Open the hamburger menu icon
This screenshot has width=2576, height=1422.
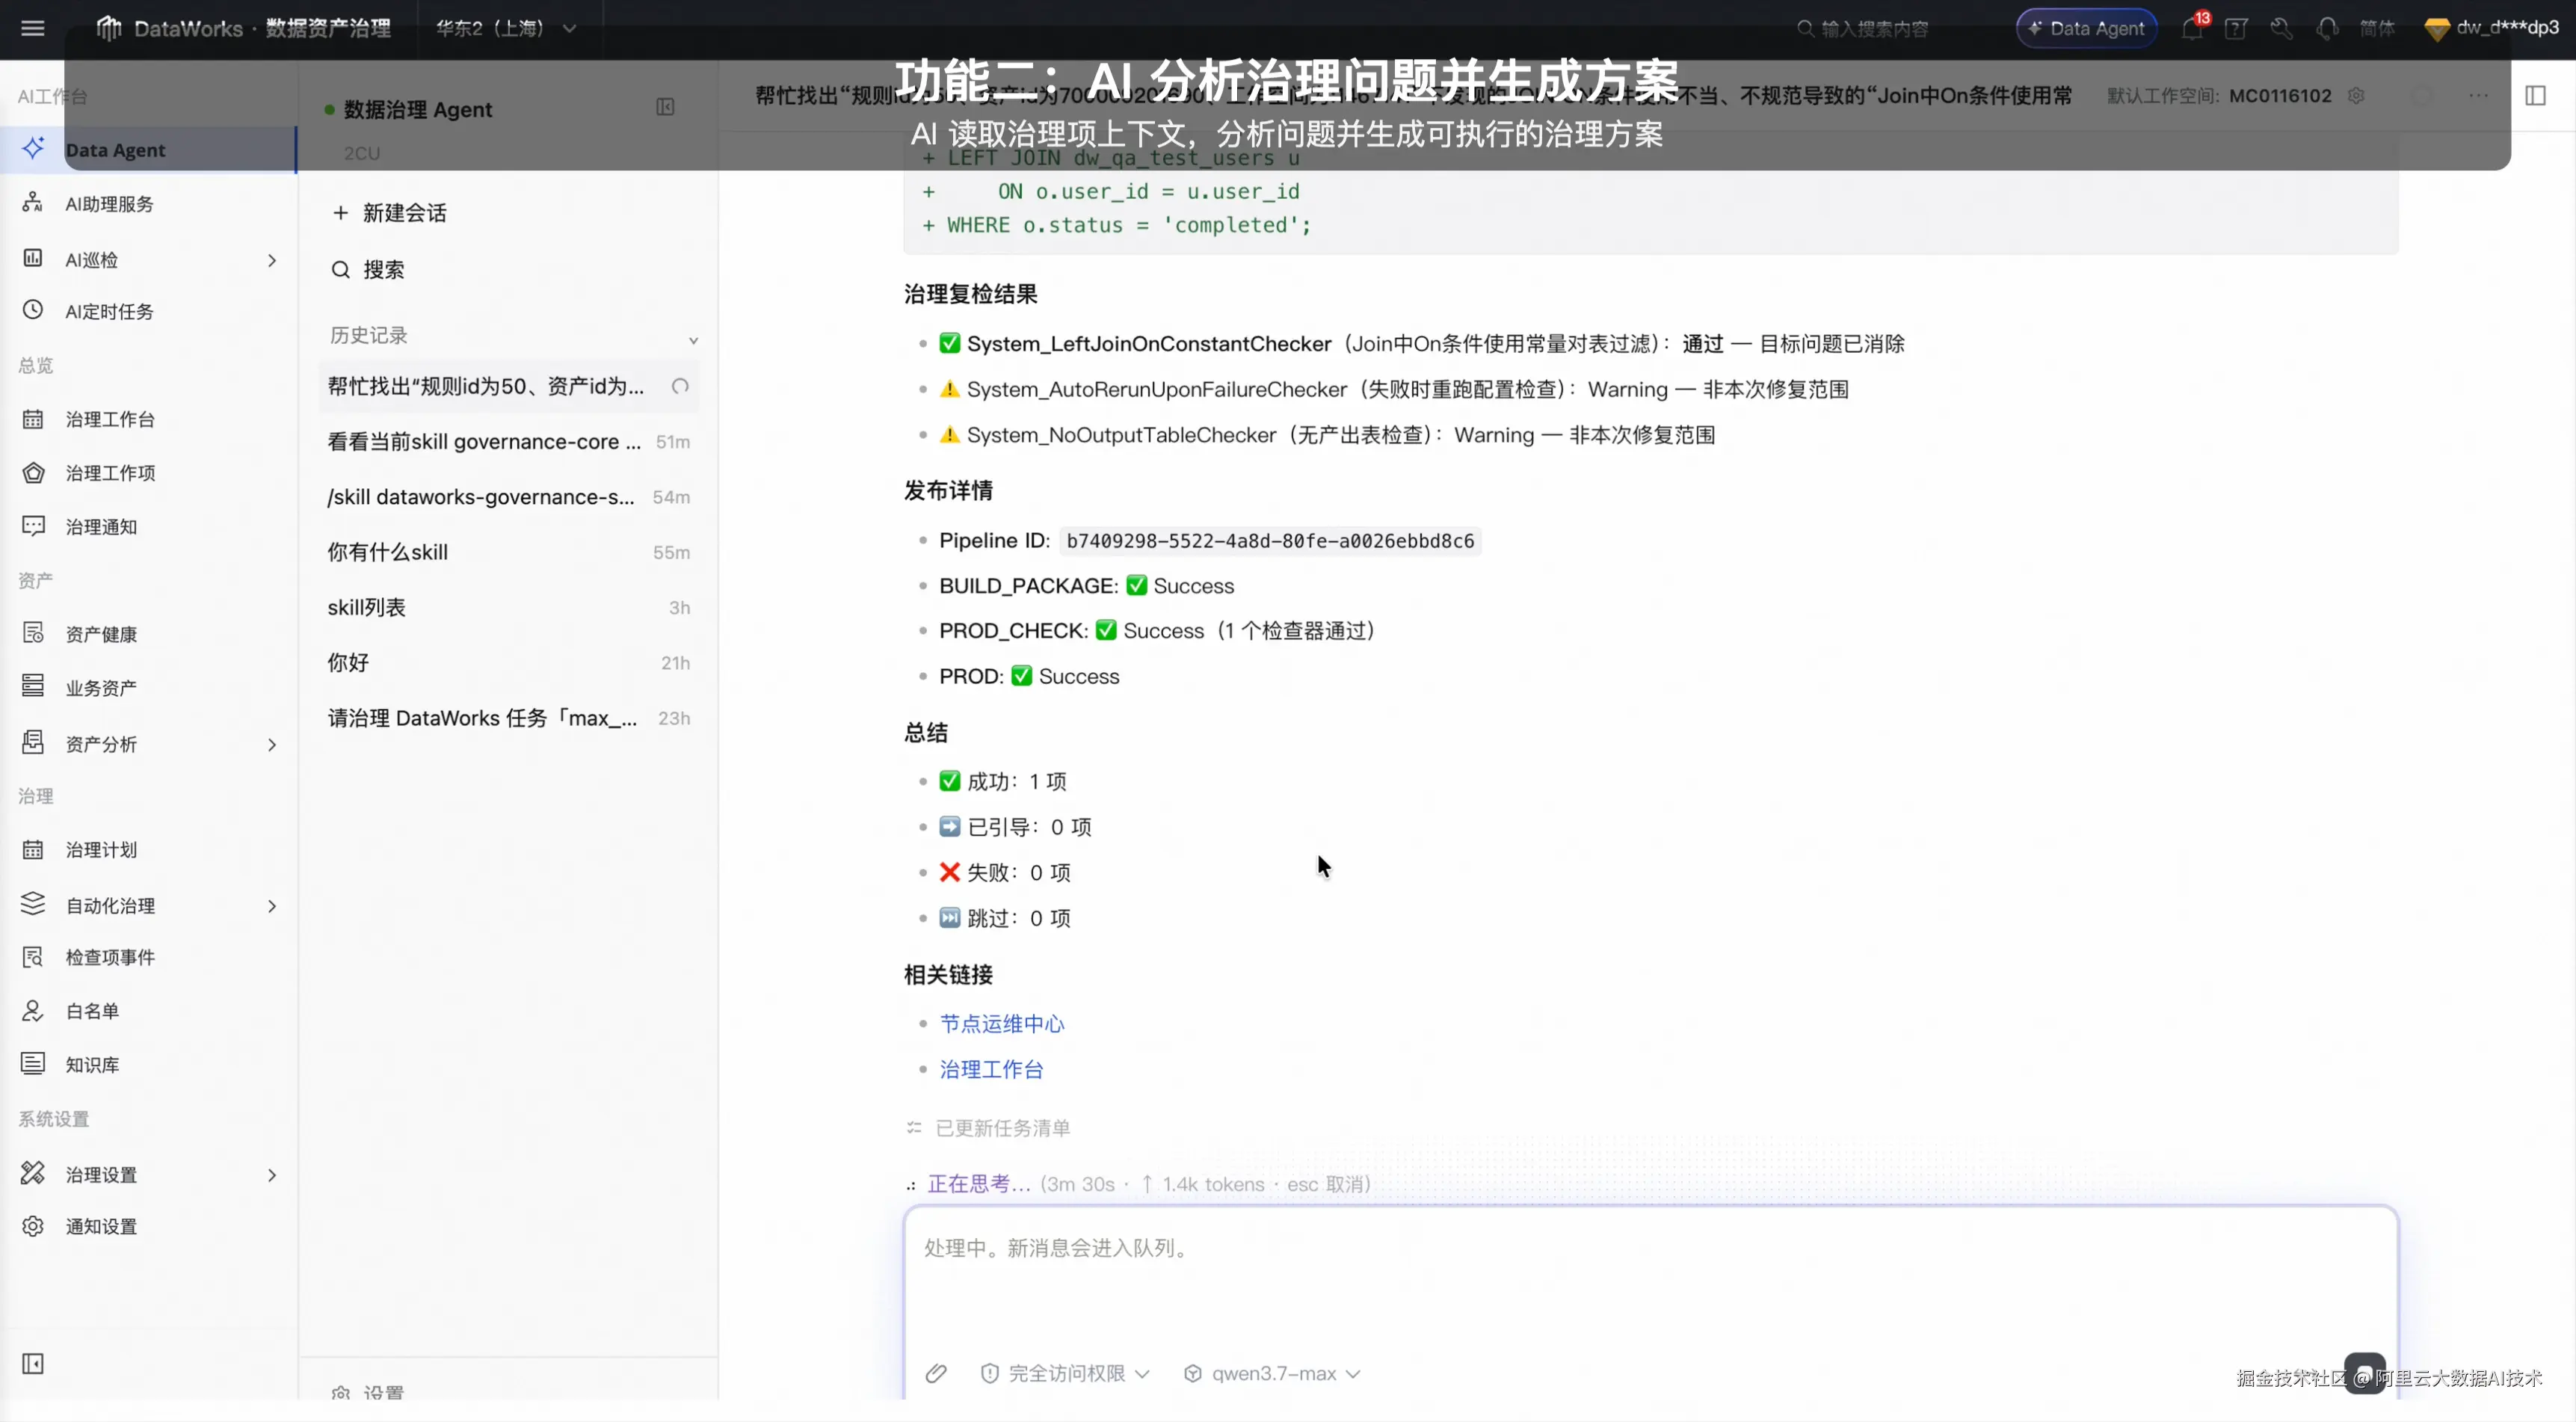33,28
